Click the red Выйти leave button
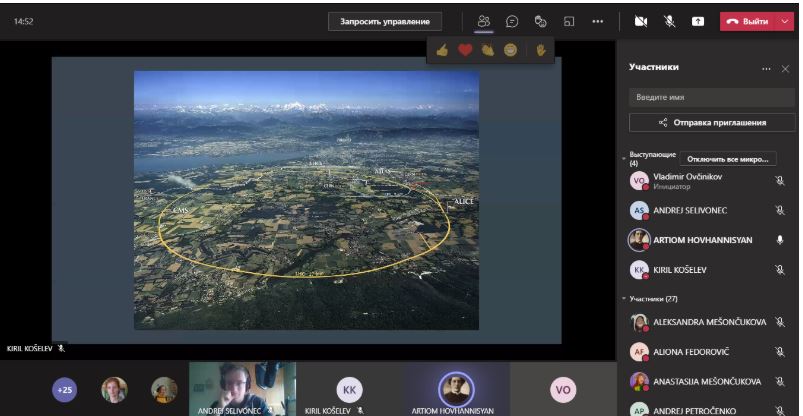This screenshot has width=803, height=416. (x=749, y=22)
